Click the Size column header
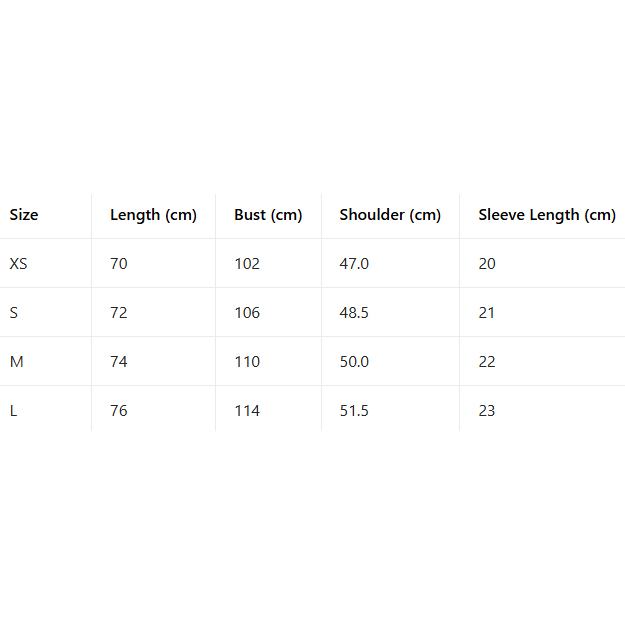Viewport: 625px width, 625px height. (x=24, y=215)
